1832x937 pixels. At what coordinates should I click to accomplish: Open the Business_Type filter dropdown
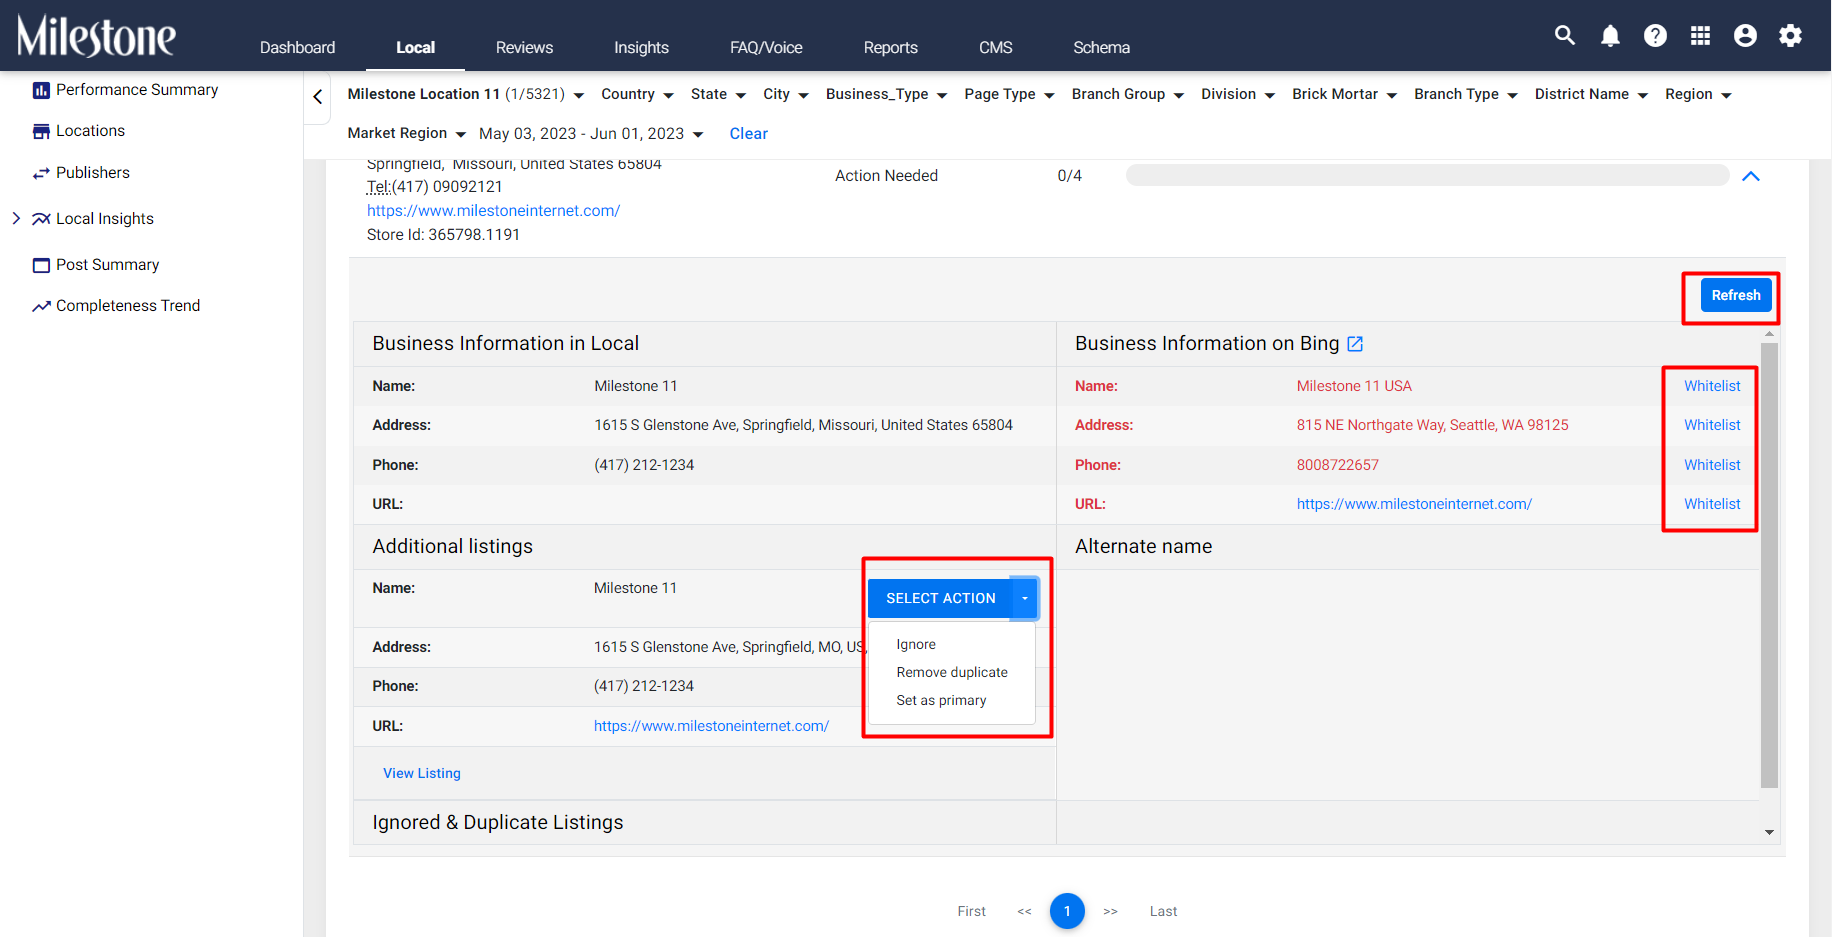(886, 94)
